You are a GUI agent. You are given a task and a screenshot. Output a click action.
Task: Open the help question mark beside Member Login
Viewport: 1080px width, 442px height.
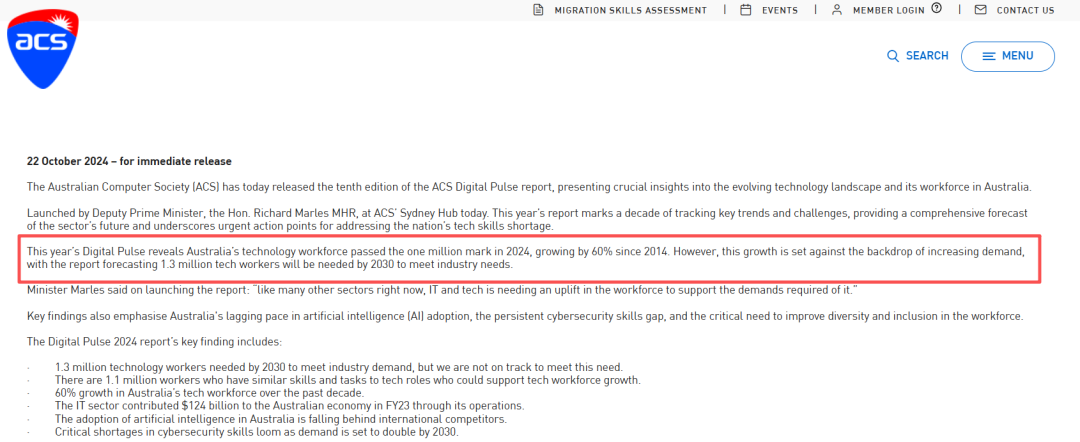[x=936, y=9]
